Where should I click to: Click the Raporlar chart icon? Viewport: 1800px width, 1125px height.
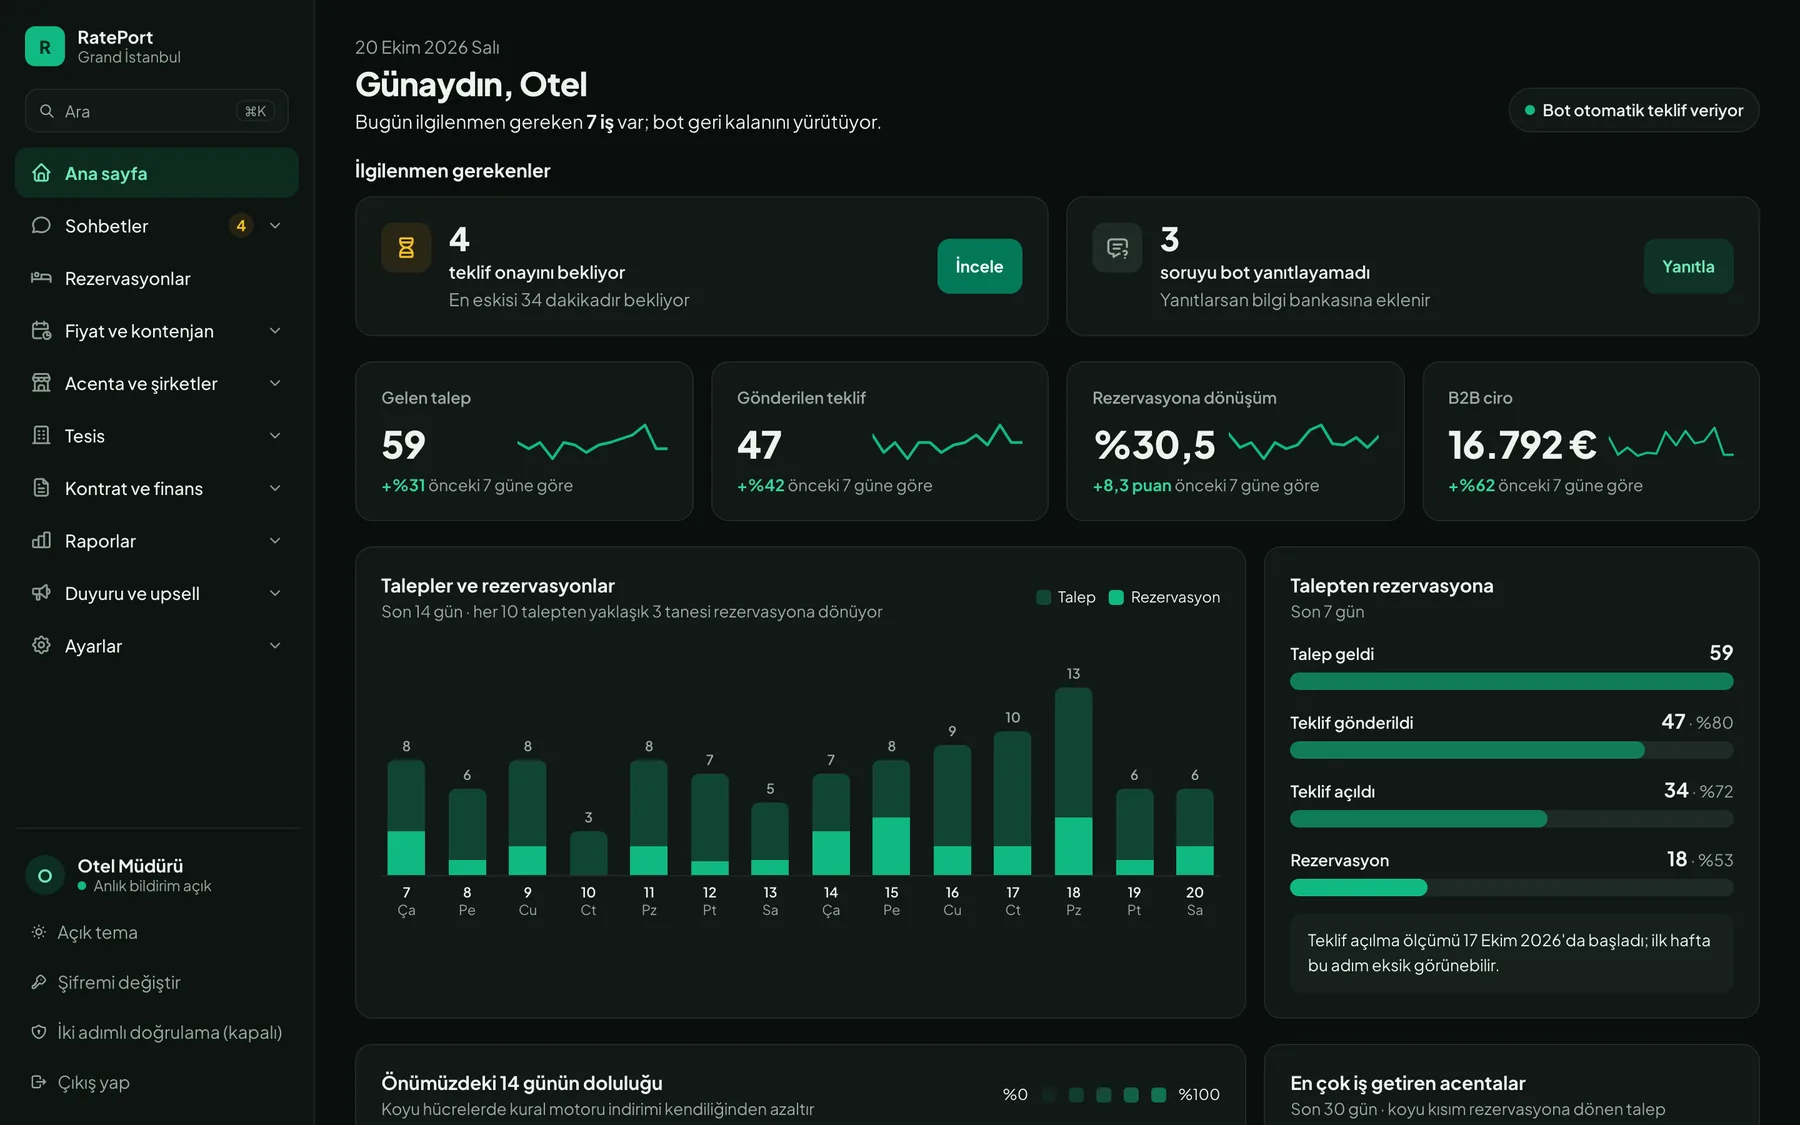(41, 540)
